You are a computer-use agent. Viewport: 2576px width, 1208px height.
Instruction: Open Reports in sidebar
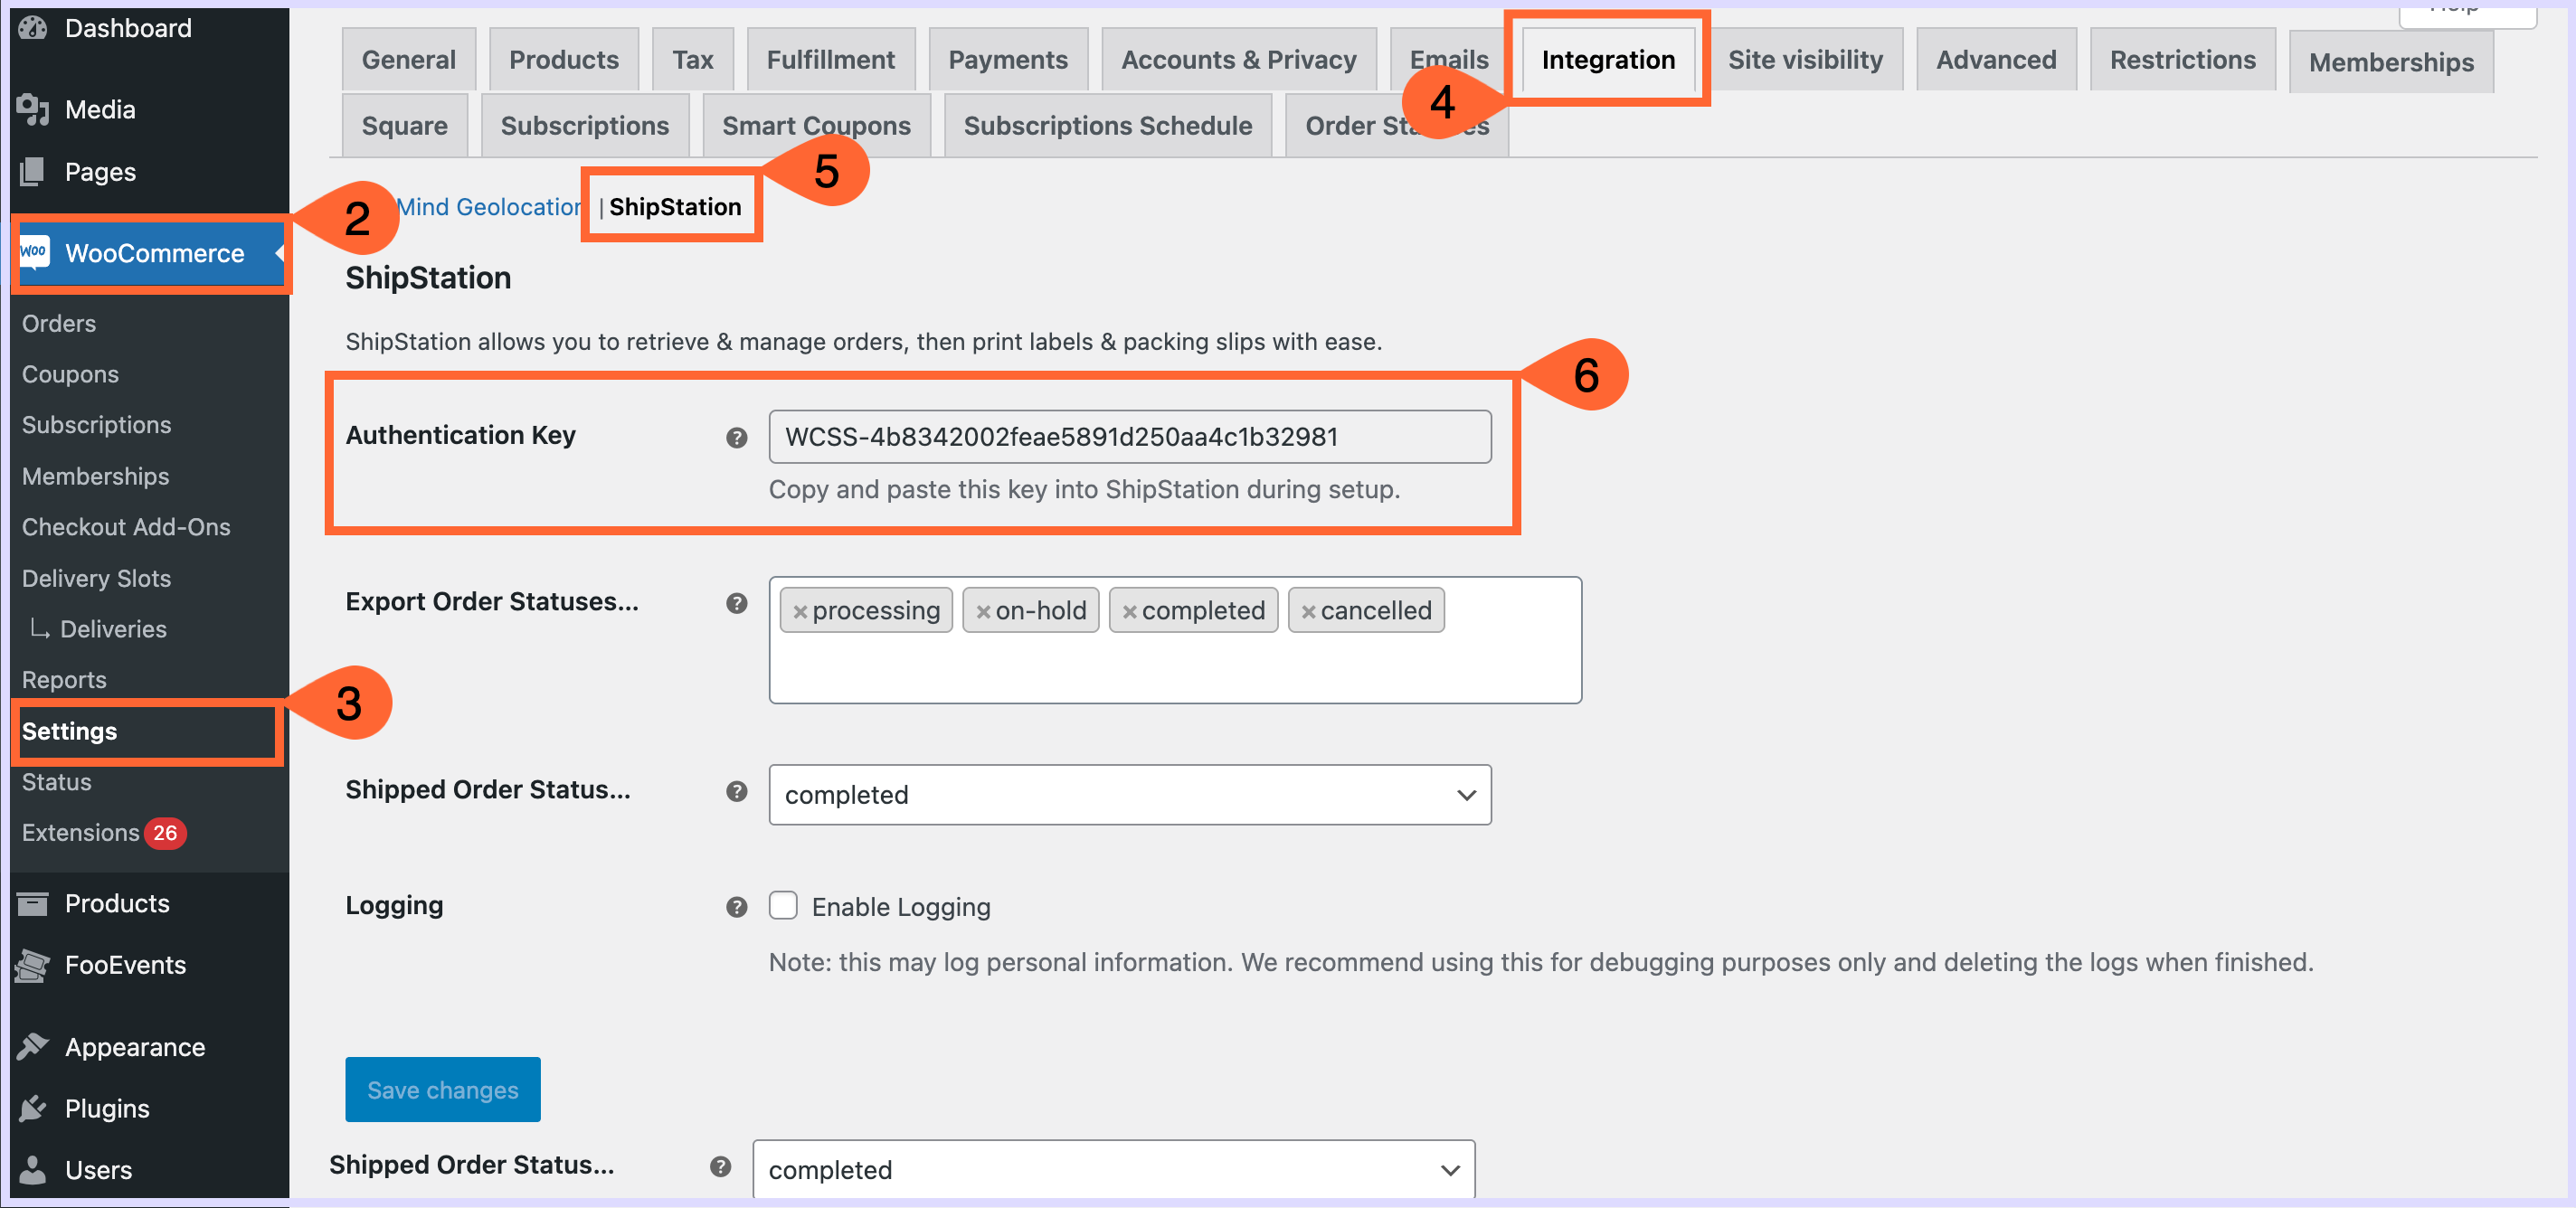[64, 680]
